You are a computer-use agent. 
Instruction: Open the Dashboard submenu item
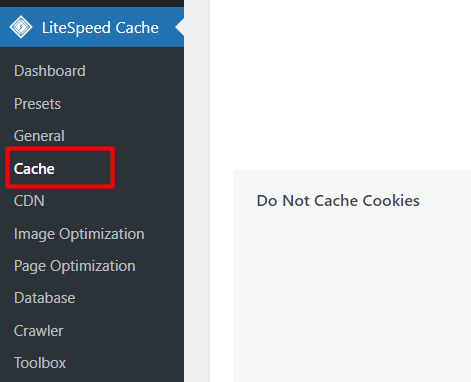point(50,71)
